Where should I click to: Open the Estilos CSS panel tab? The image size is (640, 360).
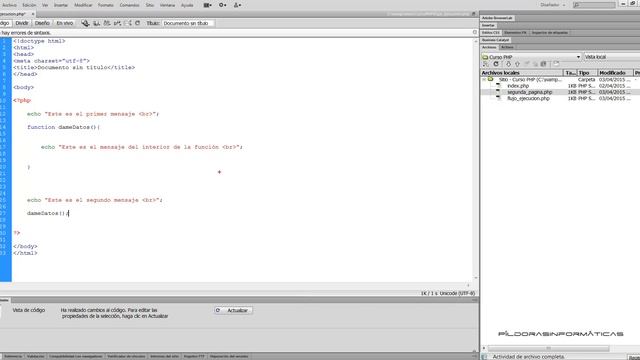(490, 33)
